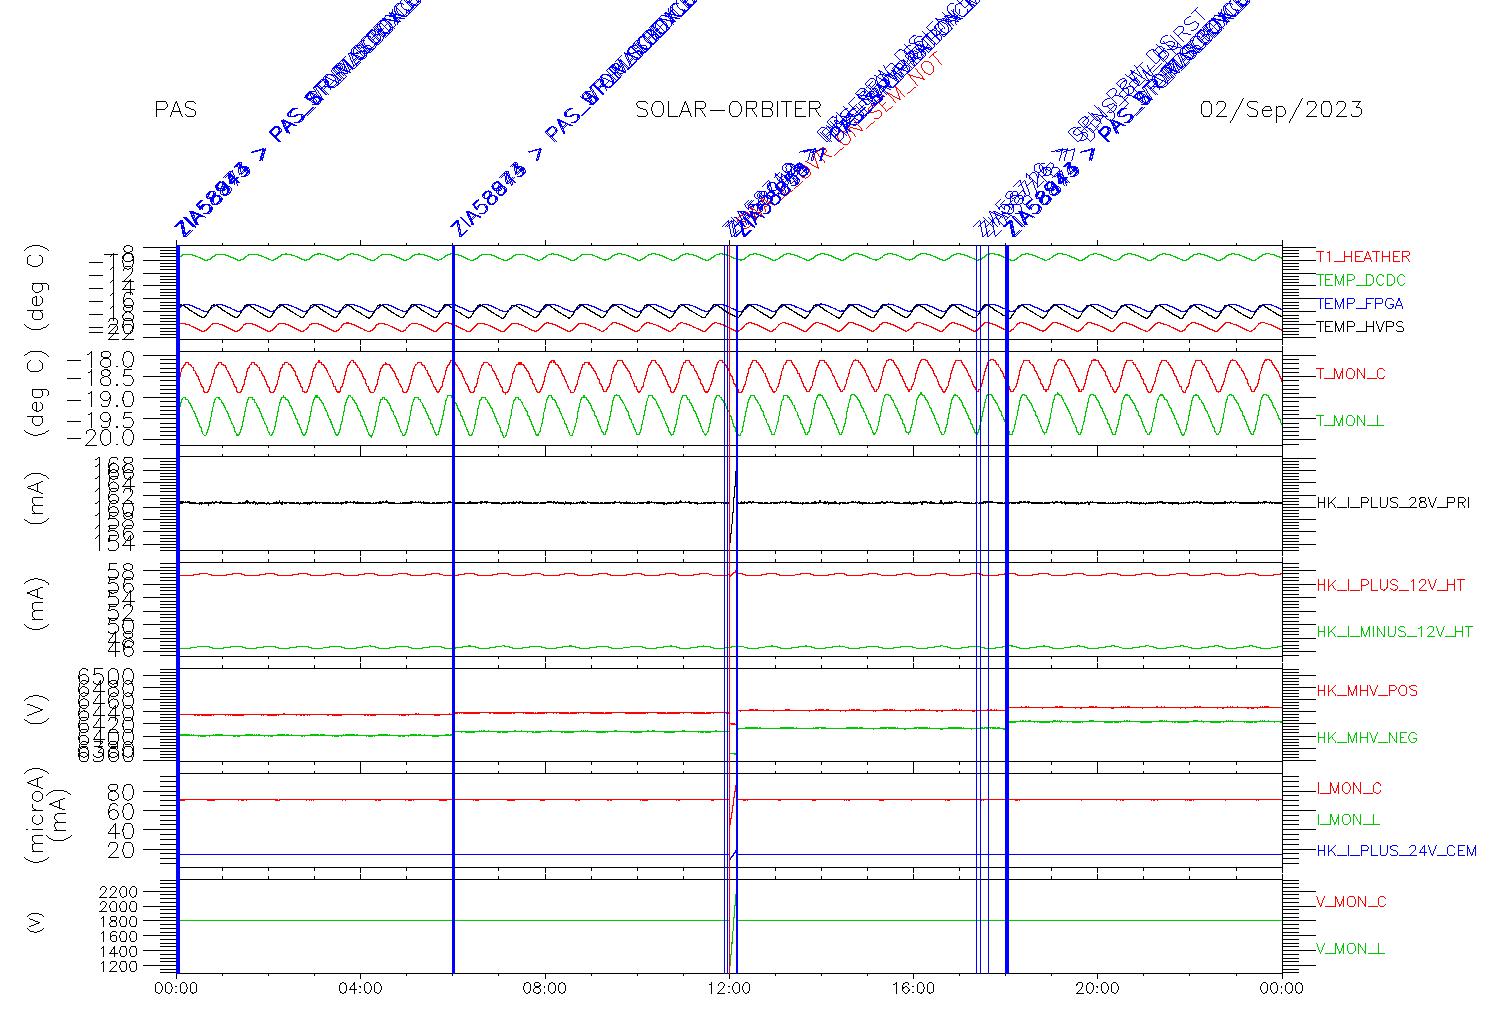Click the V_MON_L legend label
Viewport: 1512px width, 1020px height.
point(1350,949)
